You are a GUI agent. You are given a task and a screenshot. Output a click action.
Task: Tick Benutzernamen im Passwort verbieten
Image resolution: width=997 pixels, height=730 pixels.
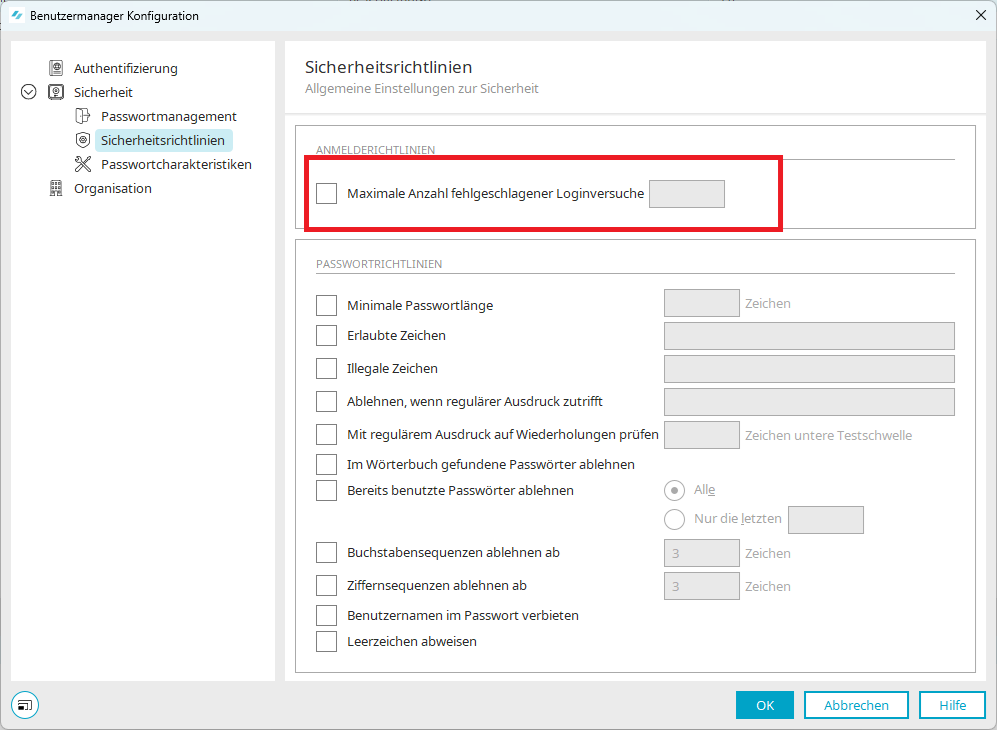[x=326, y=615]
